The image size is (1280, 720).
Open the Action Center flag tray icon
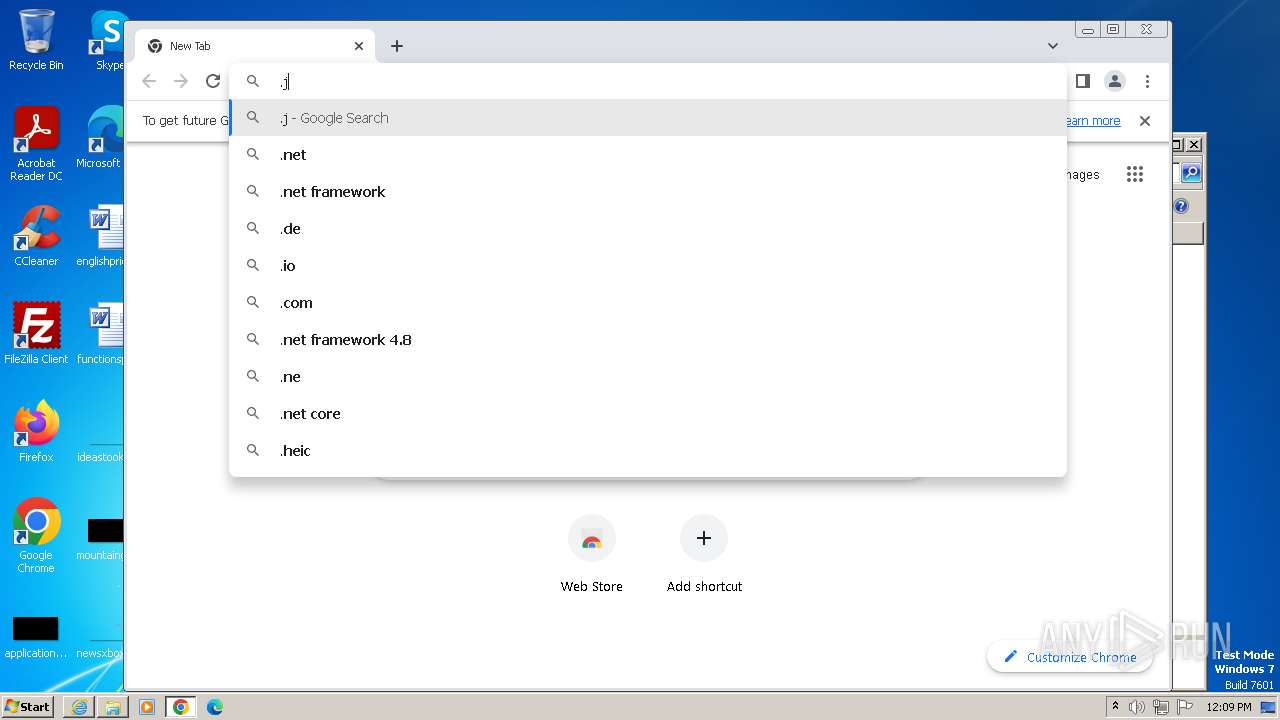pyautogui.click(x=1183, y=707)
